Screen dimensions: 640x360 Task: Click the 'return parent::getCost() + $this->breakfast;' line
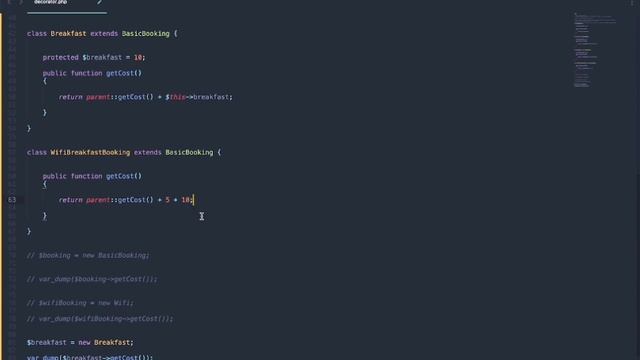[x=146, y=97]
